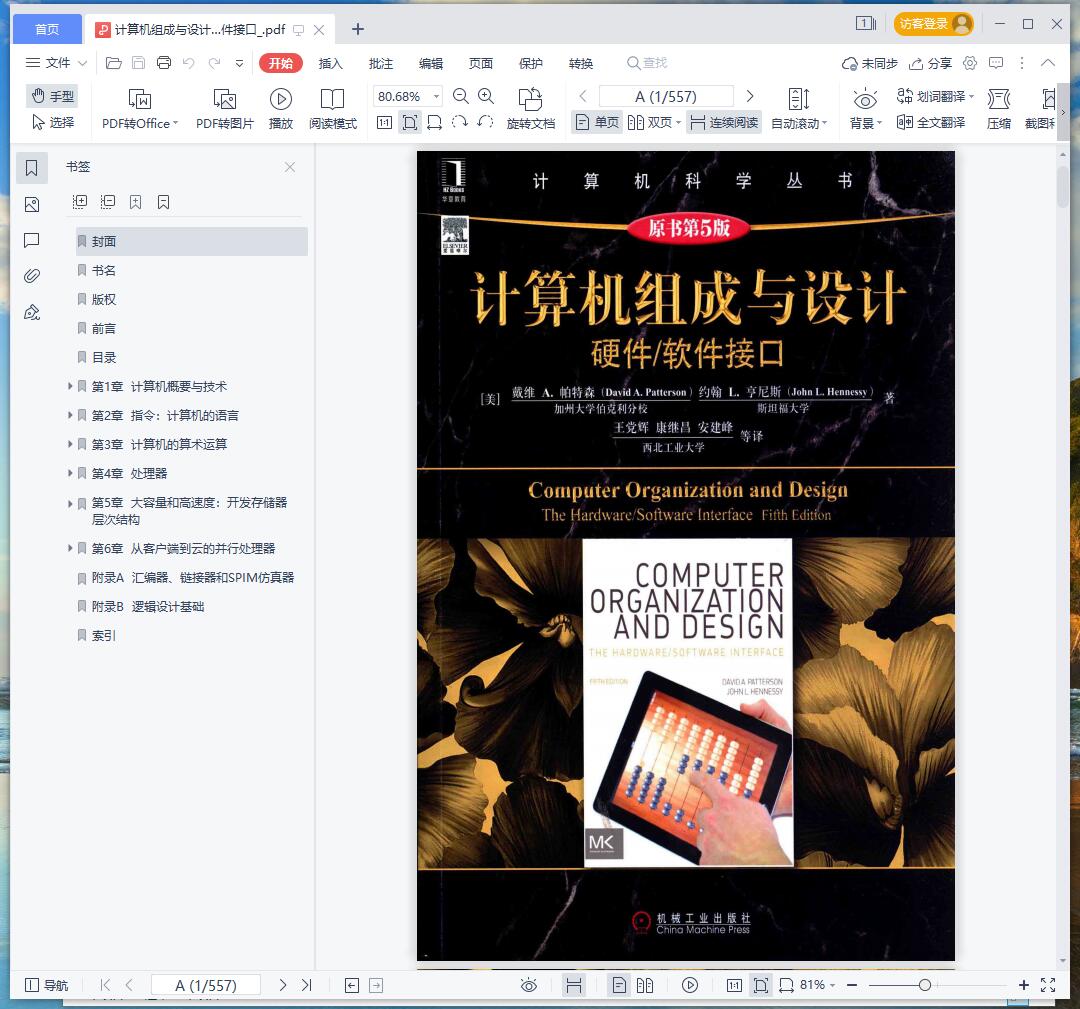Click PDF转Office conversion button

tap(140, 109)
